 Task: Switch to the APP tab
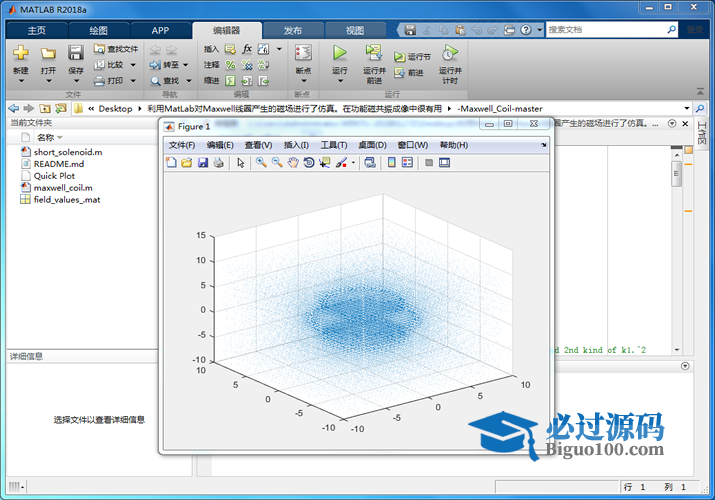coord(161,31)
